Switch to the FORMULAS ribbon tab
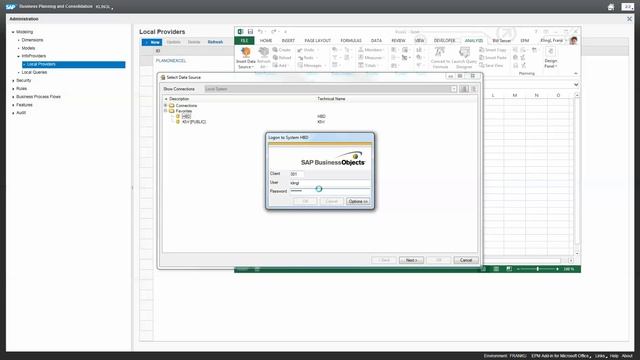Viewport: 640px width, 360px height. click(351, 41)
